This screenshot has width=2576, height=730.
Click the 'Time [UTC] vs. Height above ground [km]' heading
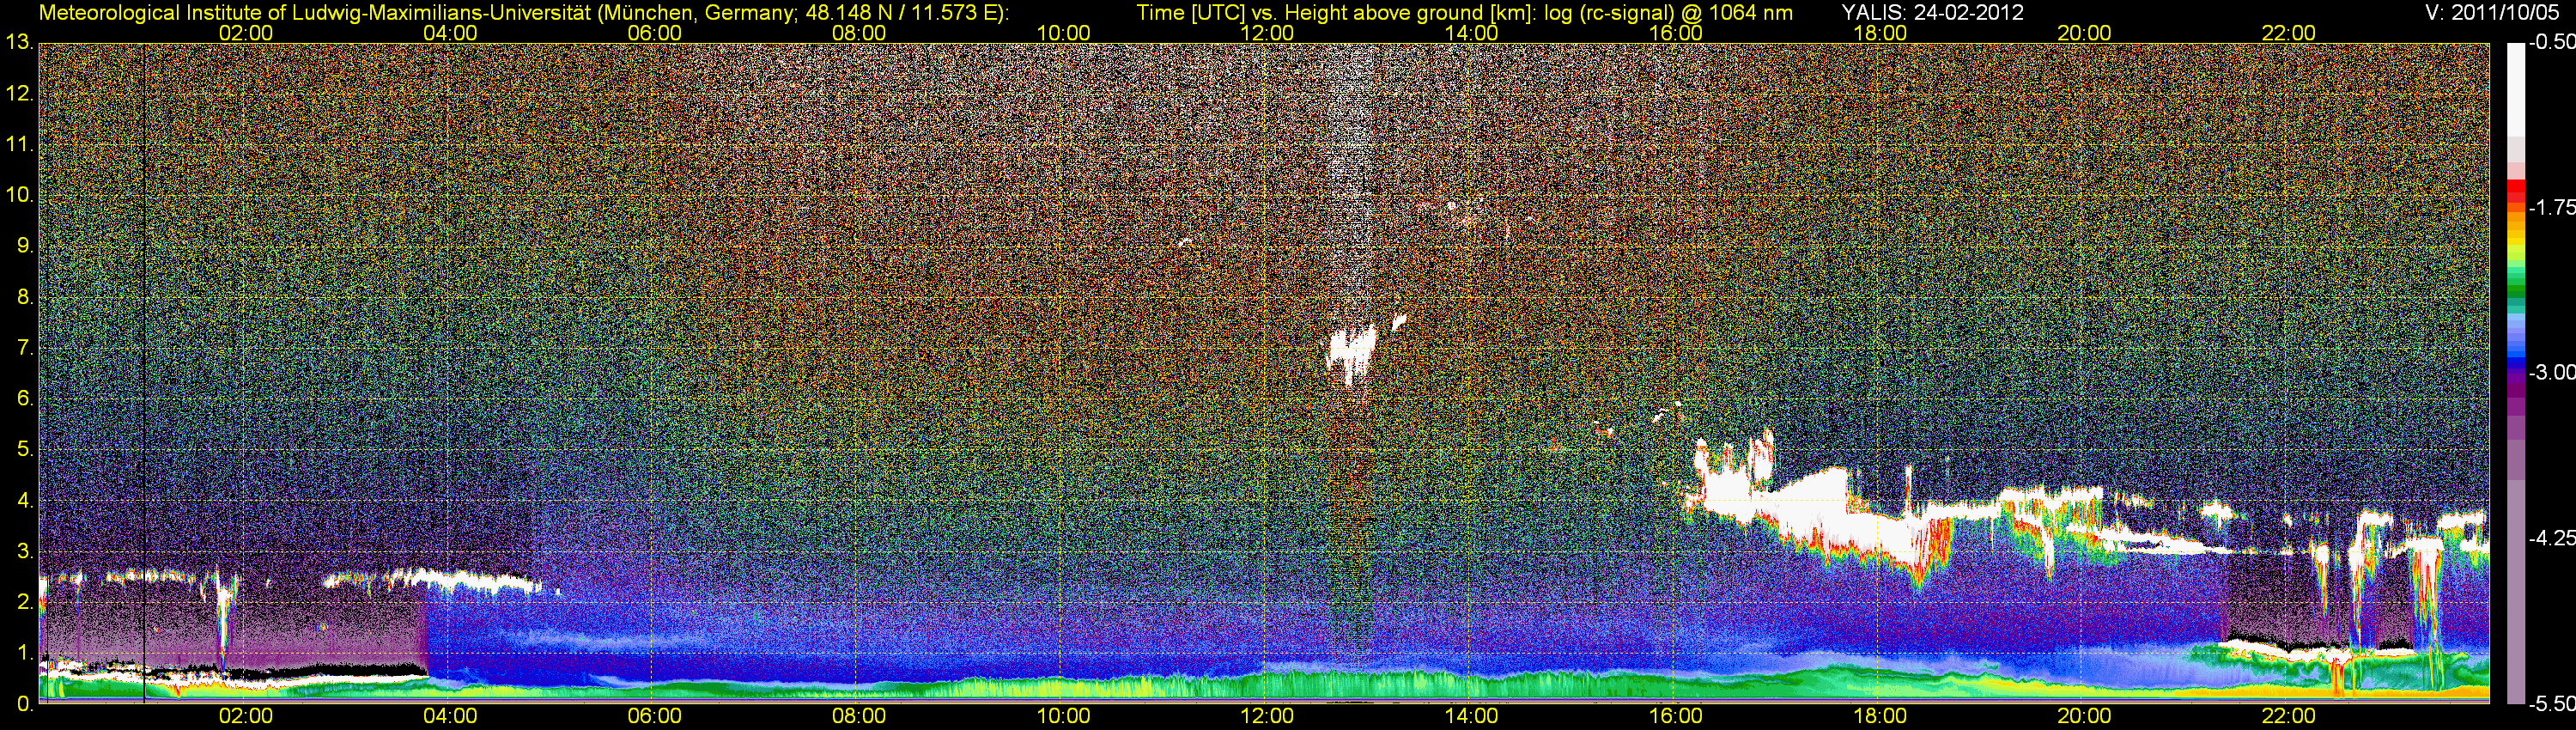point(1334,12)
